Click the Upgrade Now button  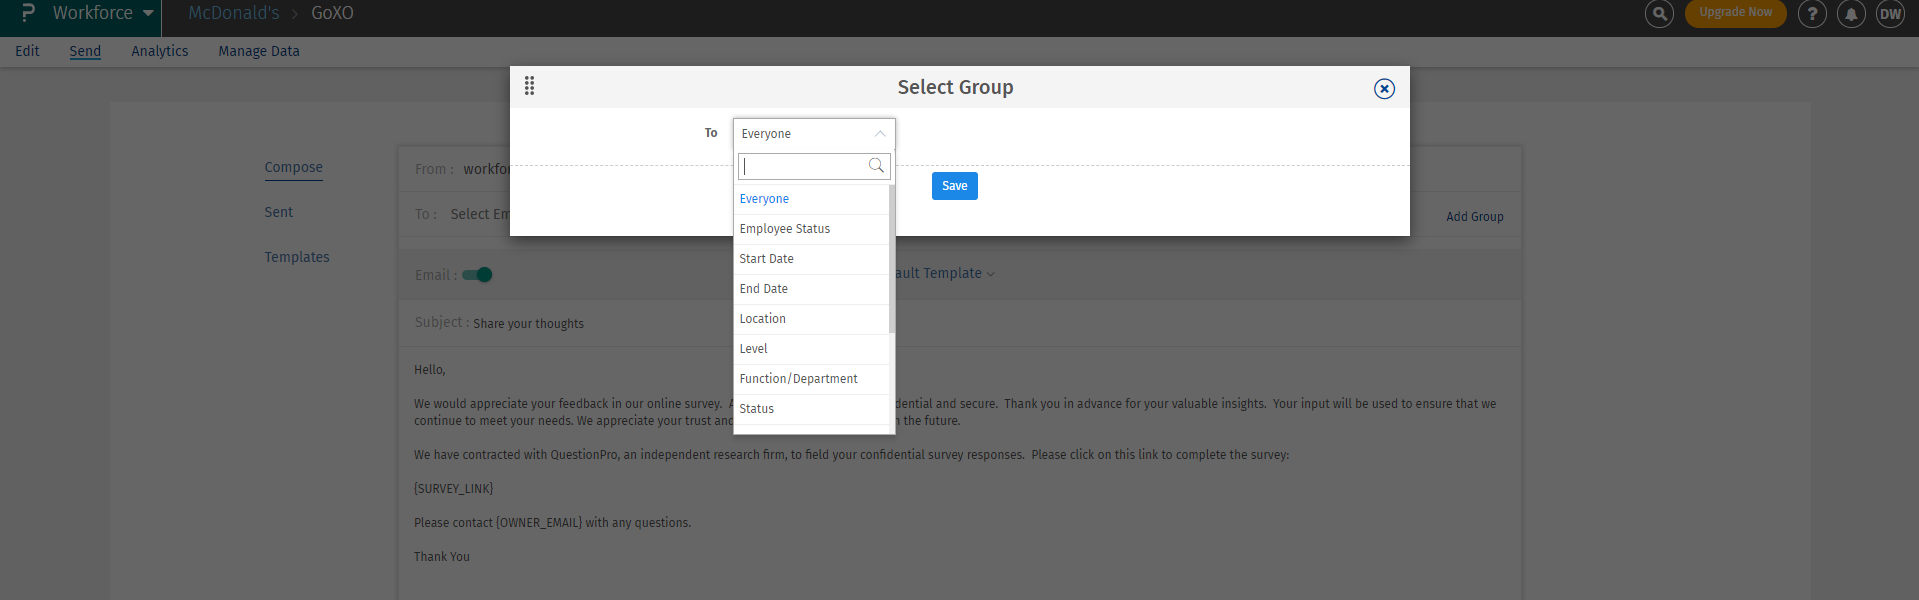(x=1735, y=13)
